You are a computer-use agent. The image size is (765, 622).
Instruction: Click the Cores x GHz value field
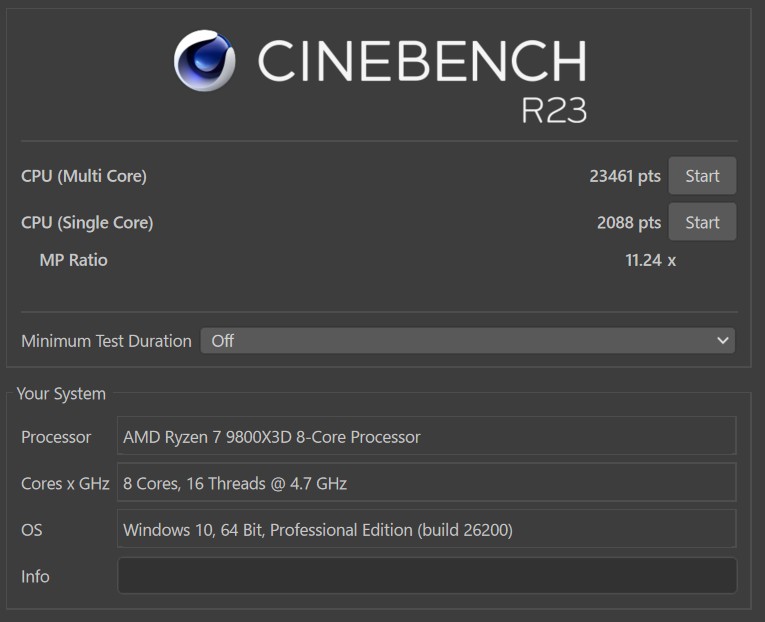point(427,483)
